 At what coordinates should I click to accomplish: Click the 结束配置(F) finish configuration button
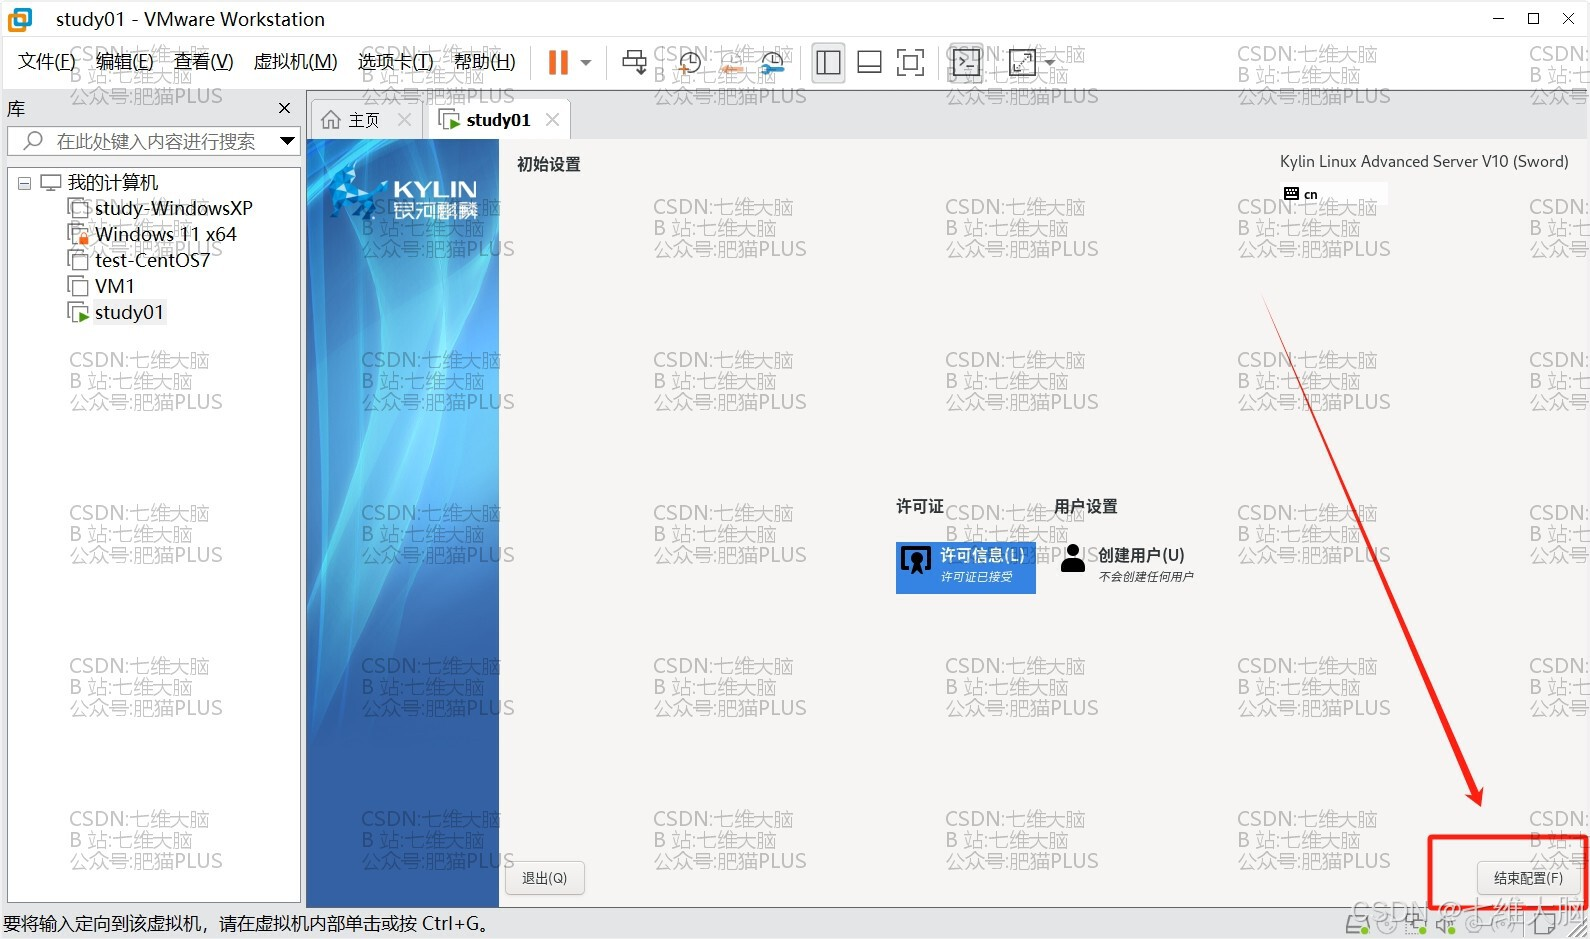[x=1528, y=878]
